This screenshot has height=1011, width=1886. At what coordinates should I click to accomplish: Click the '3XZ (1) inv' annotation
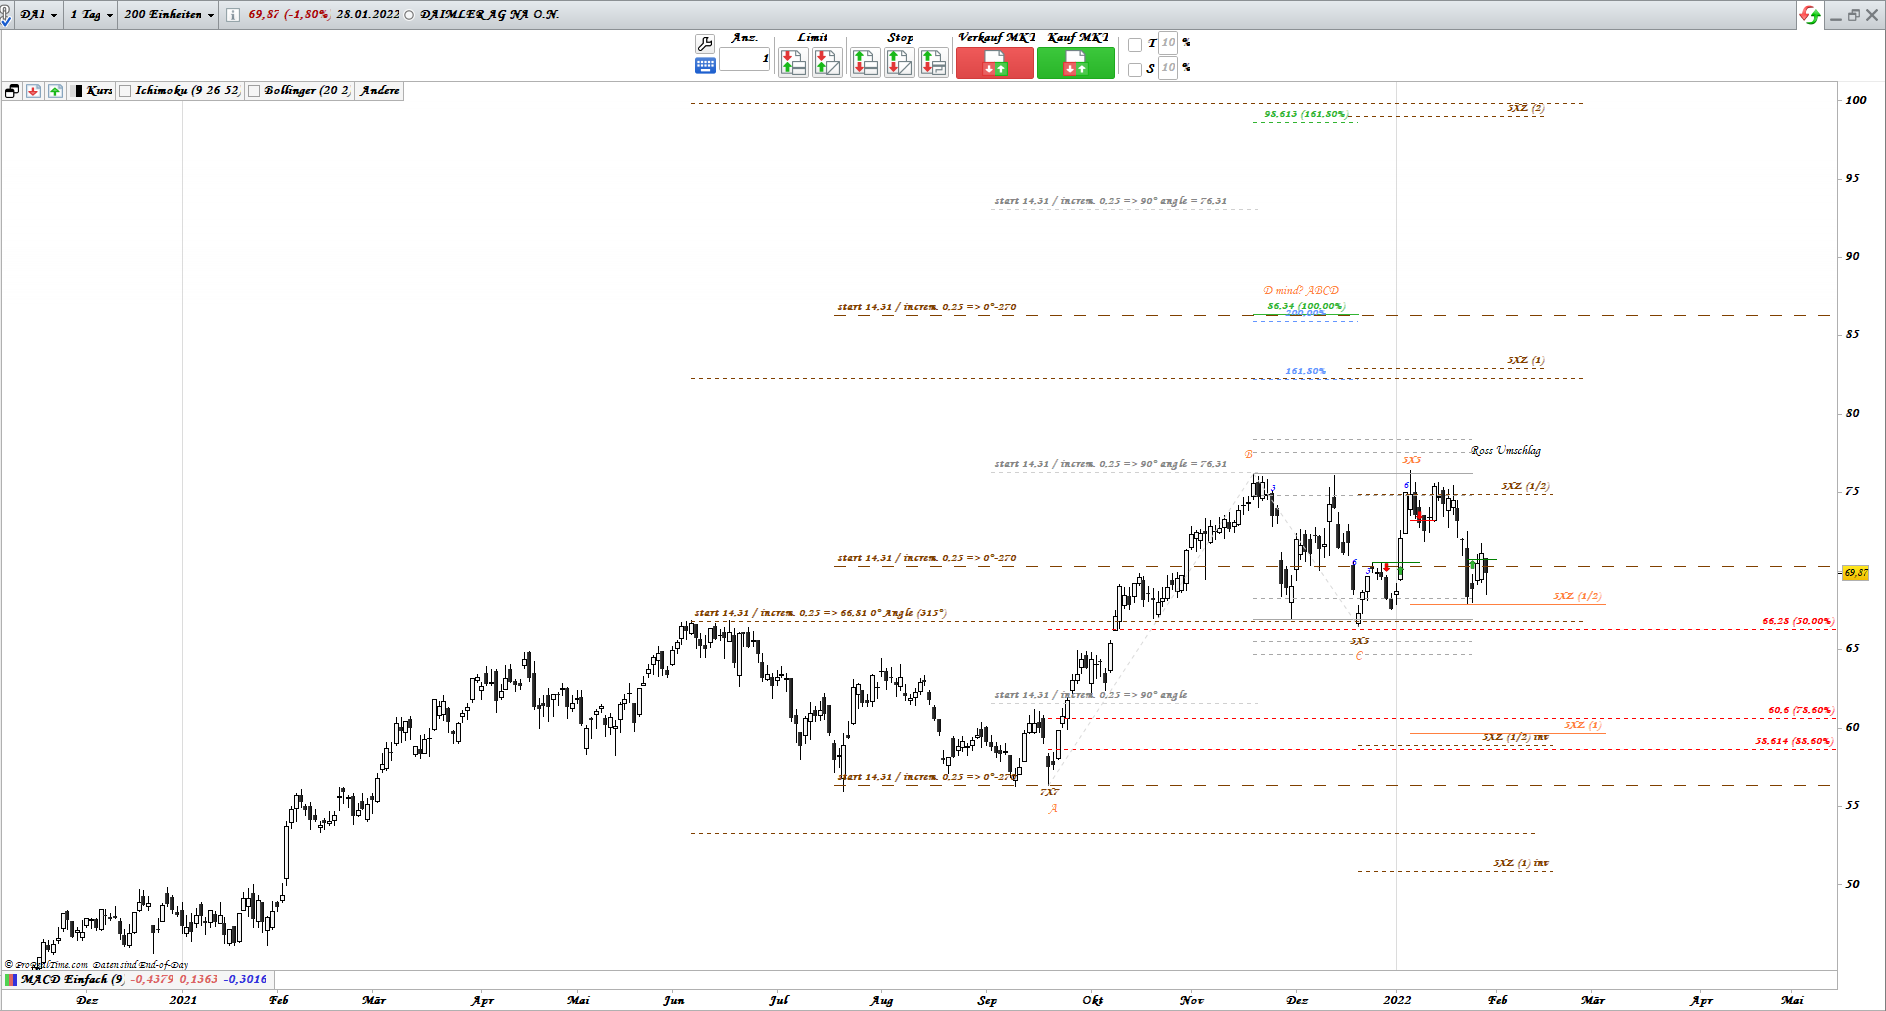tap(1521, 863)
